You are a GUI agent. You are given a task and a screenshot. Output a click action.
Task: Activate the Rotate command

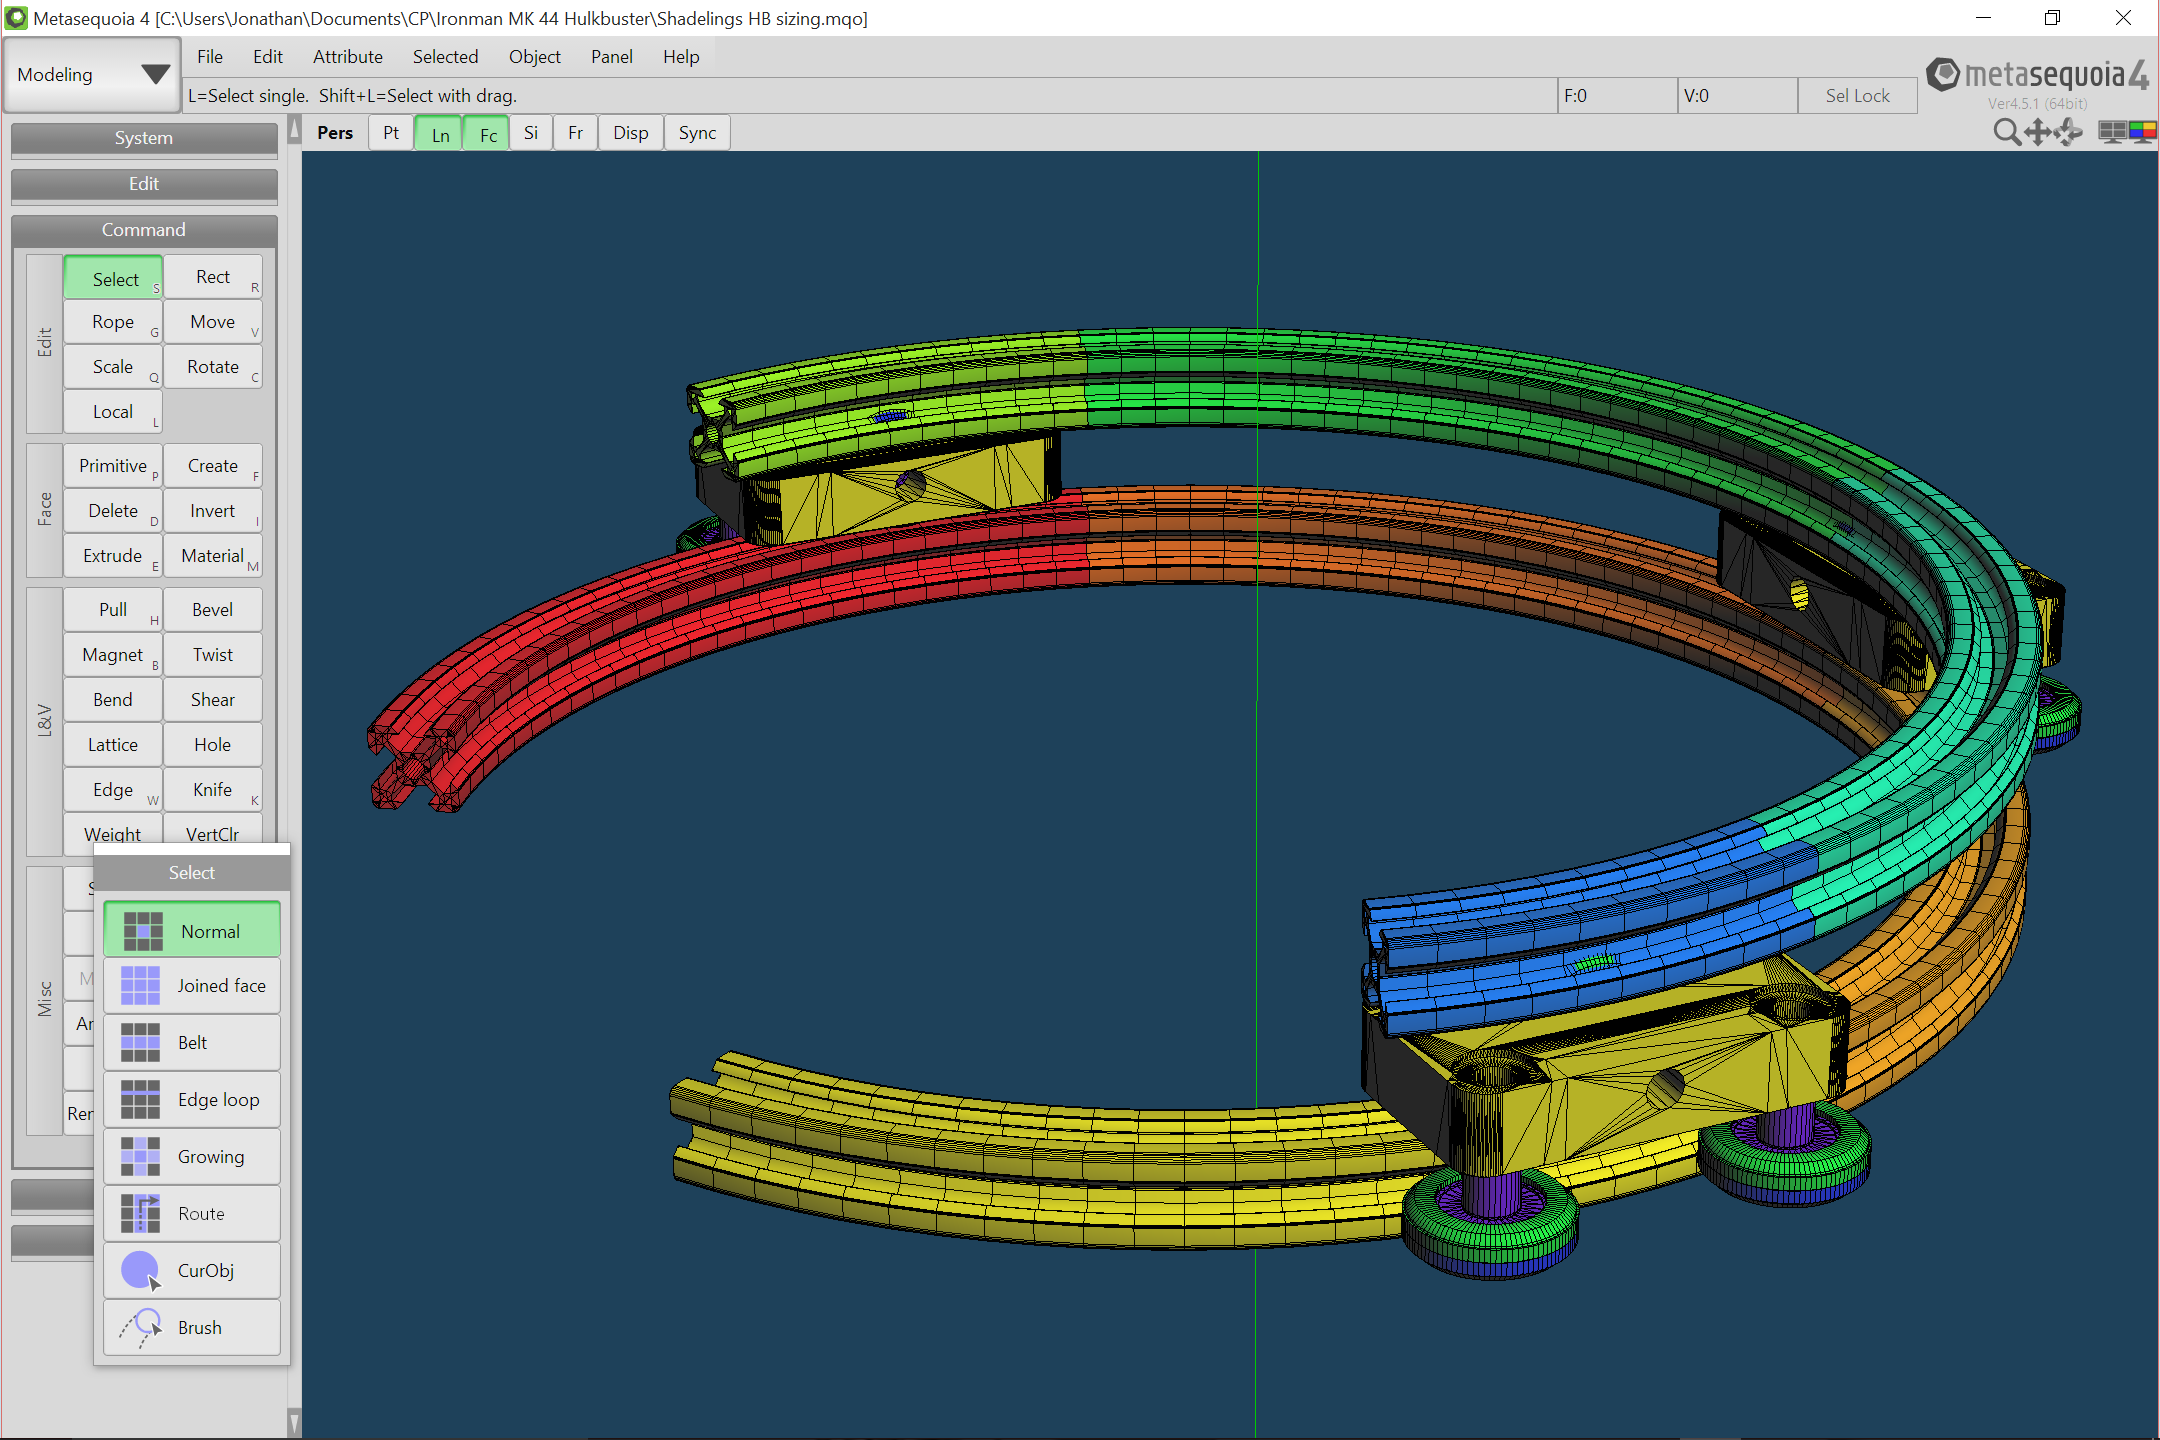tap(213, 367)
